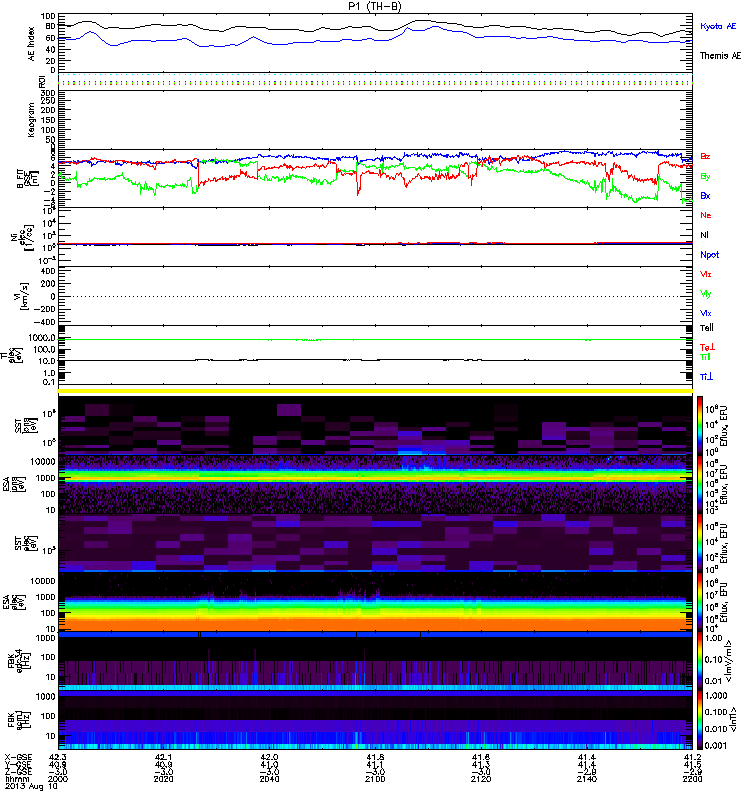Click the 2100 time tick label
Viewport: 750px width, 800px height.
pyautogui.click(x=375, y=779)
